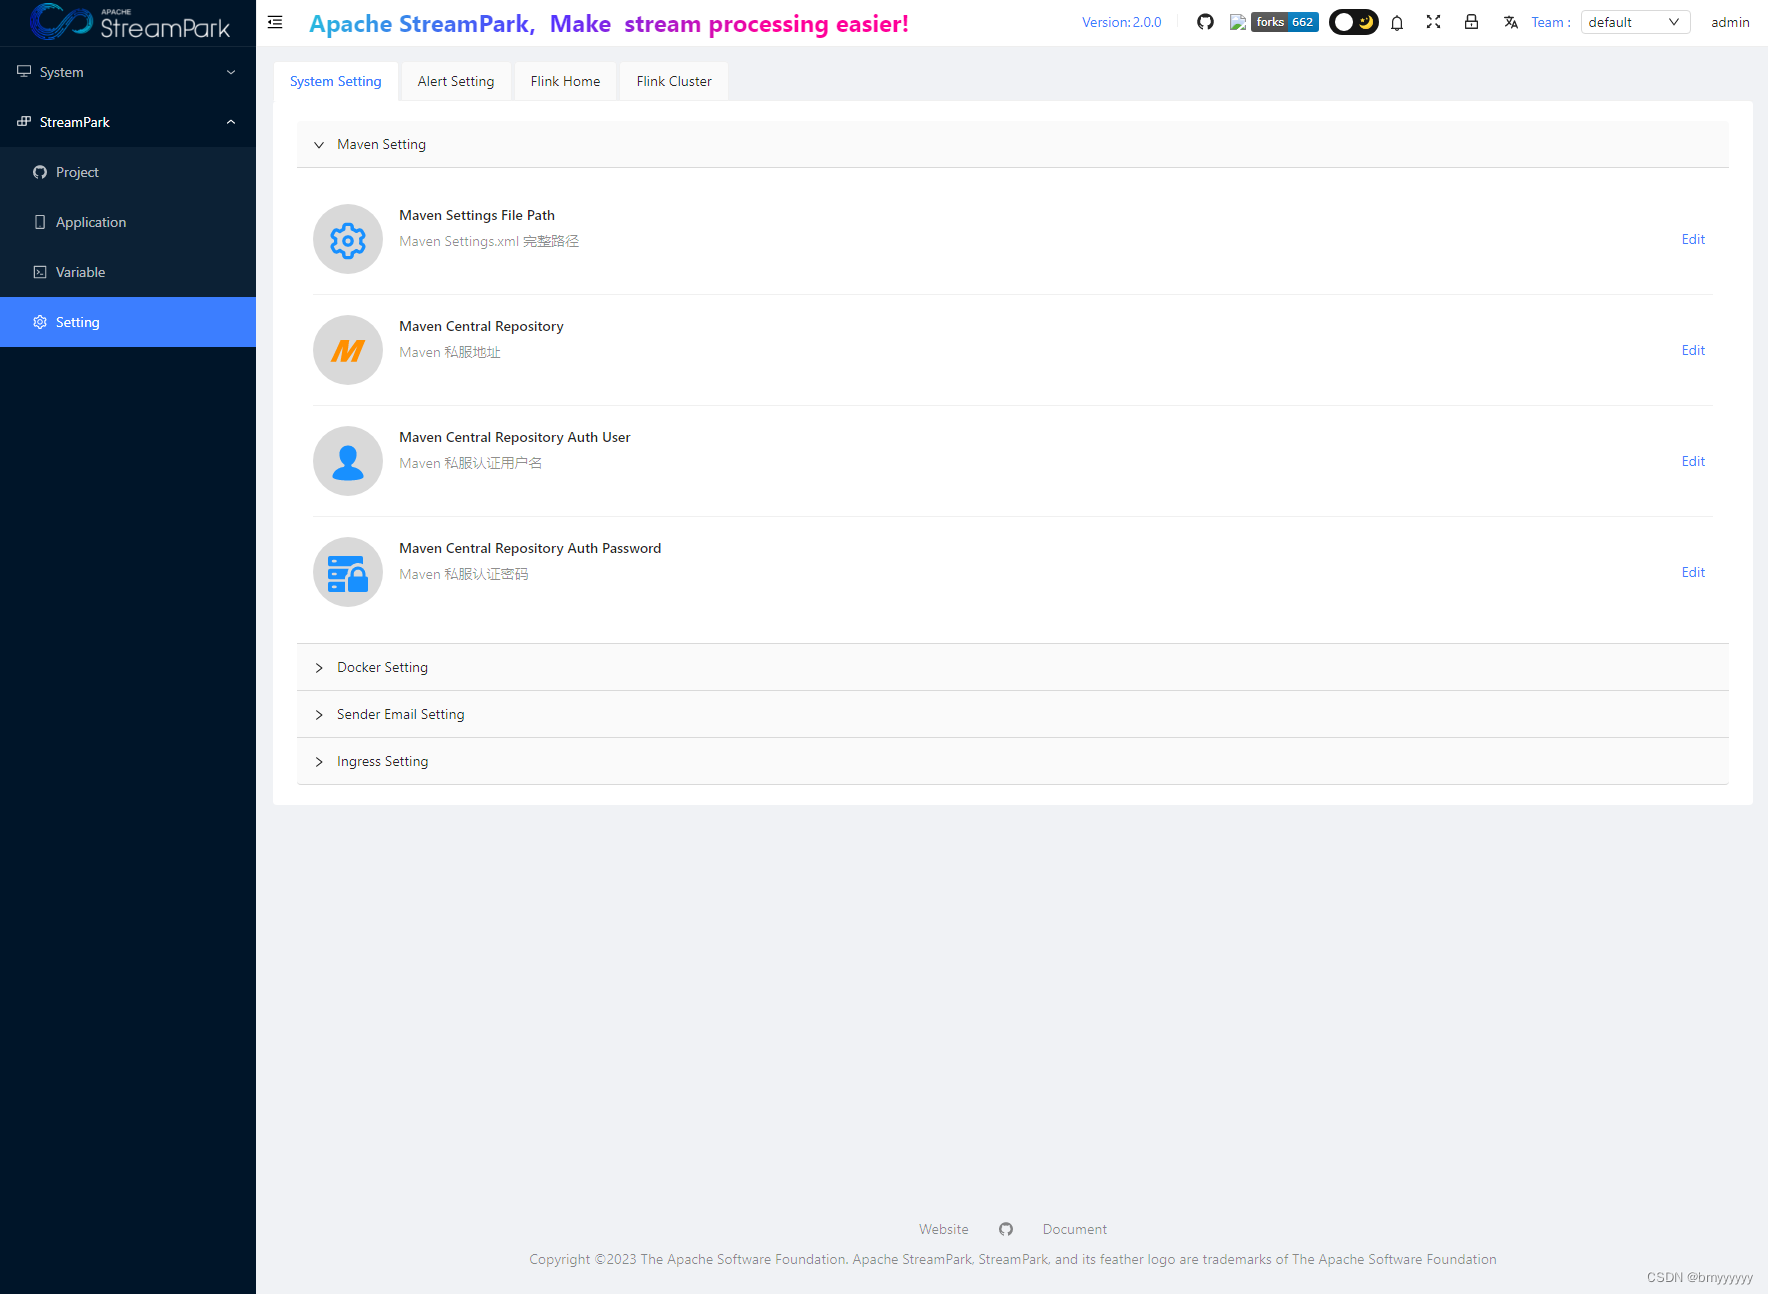Click the gear icon beside Setting

(40, 322)
